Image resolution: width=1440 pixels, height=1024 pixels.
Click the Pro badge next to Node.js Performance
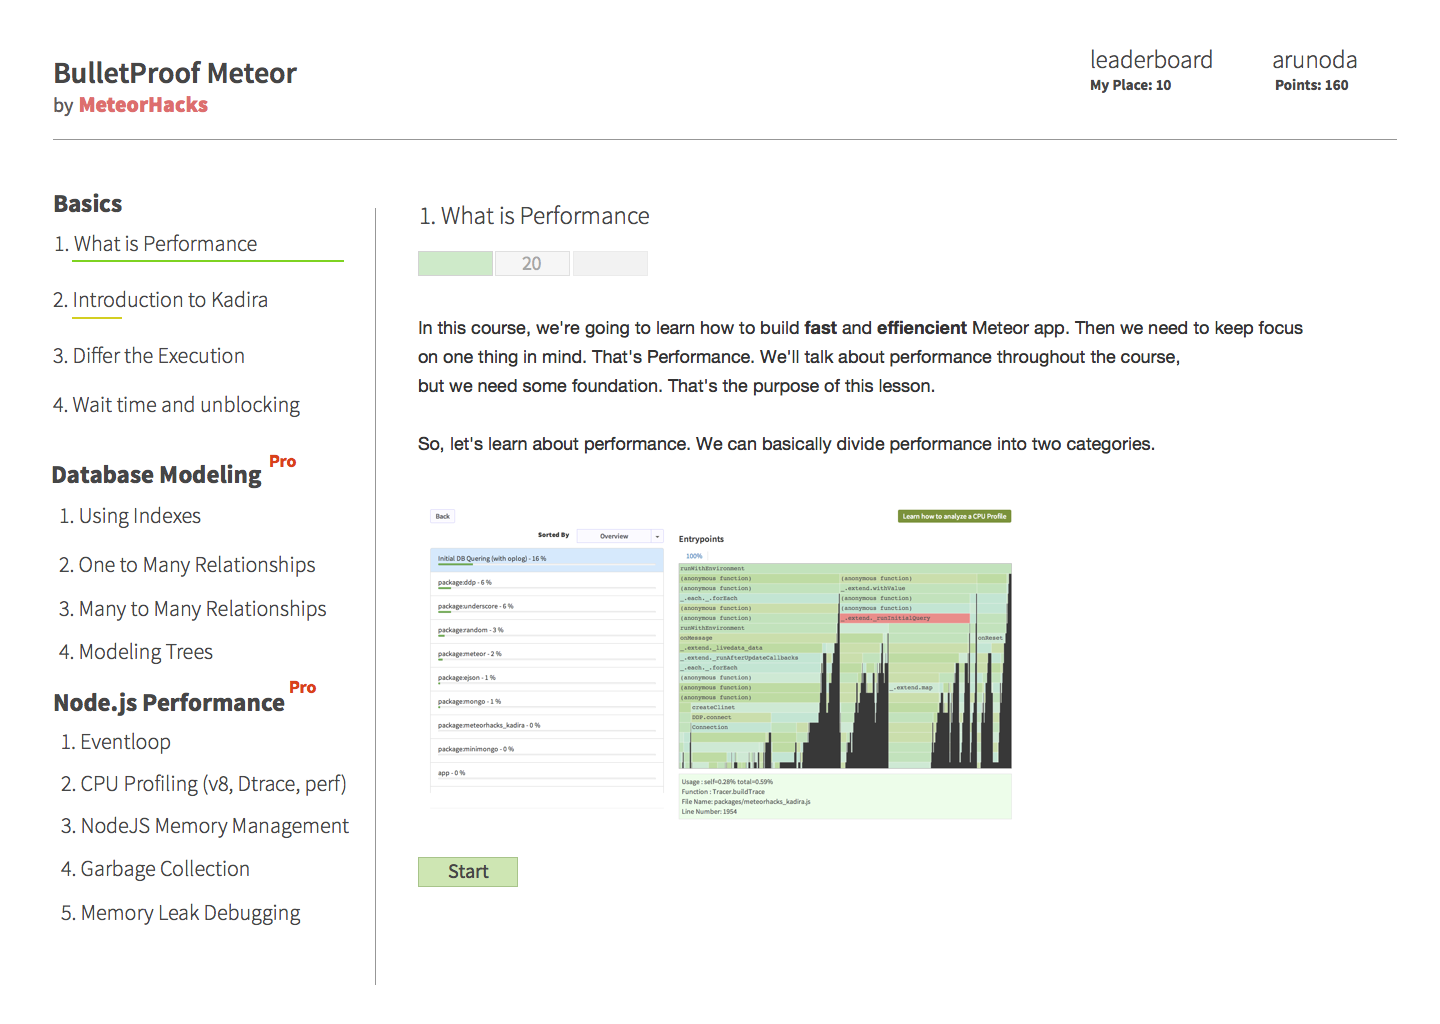pyautogui.click(x=303, y=688)
